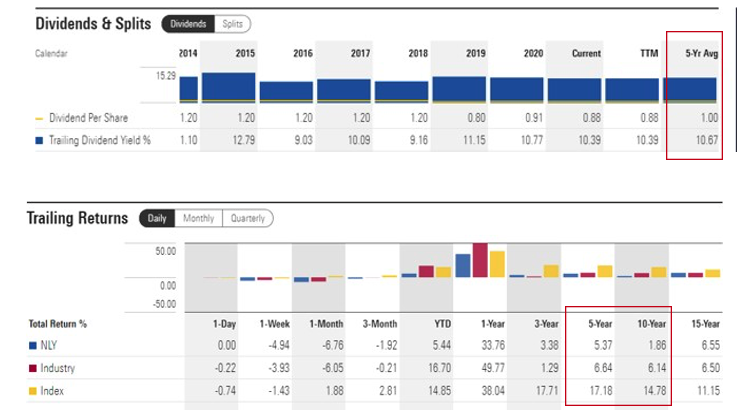This screenshot has width=743, height=415.
Task: Click the 2015 dividend bar in chart
Action: [x=228, y=87]
